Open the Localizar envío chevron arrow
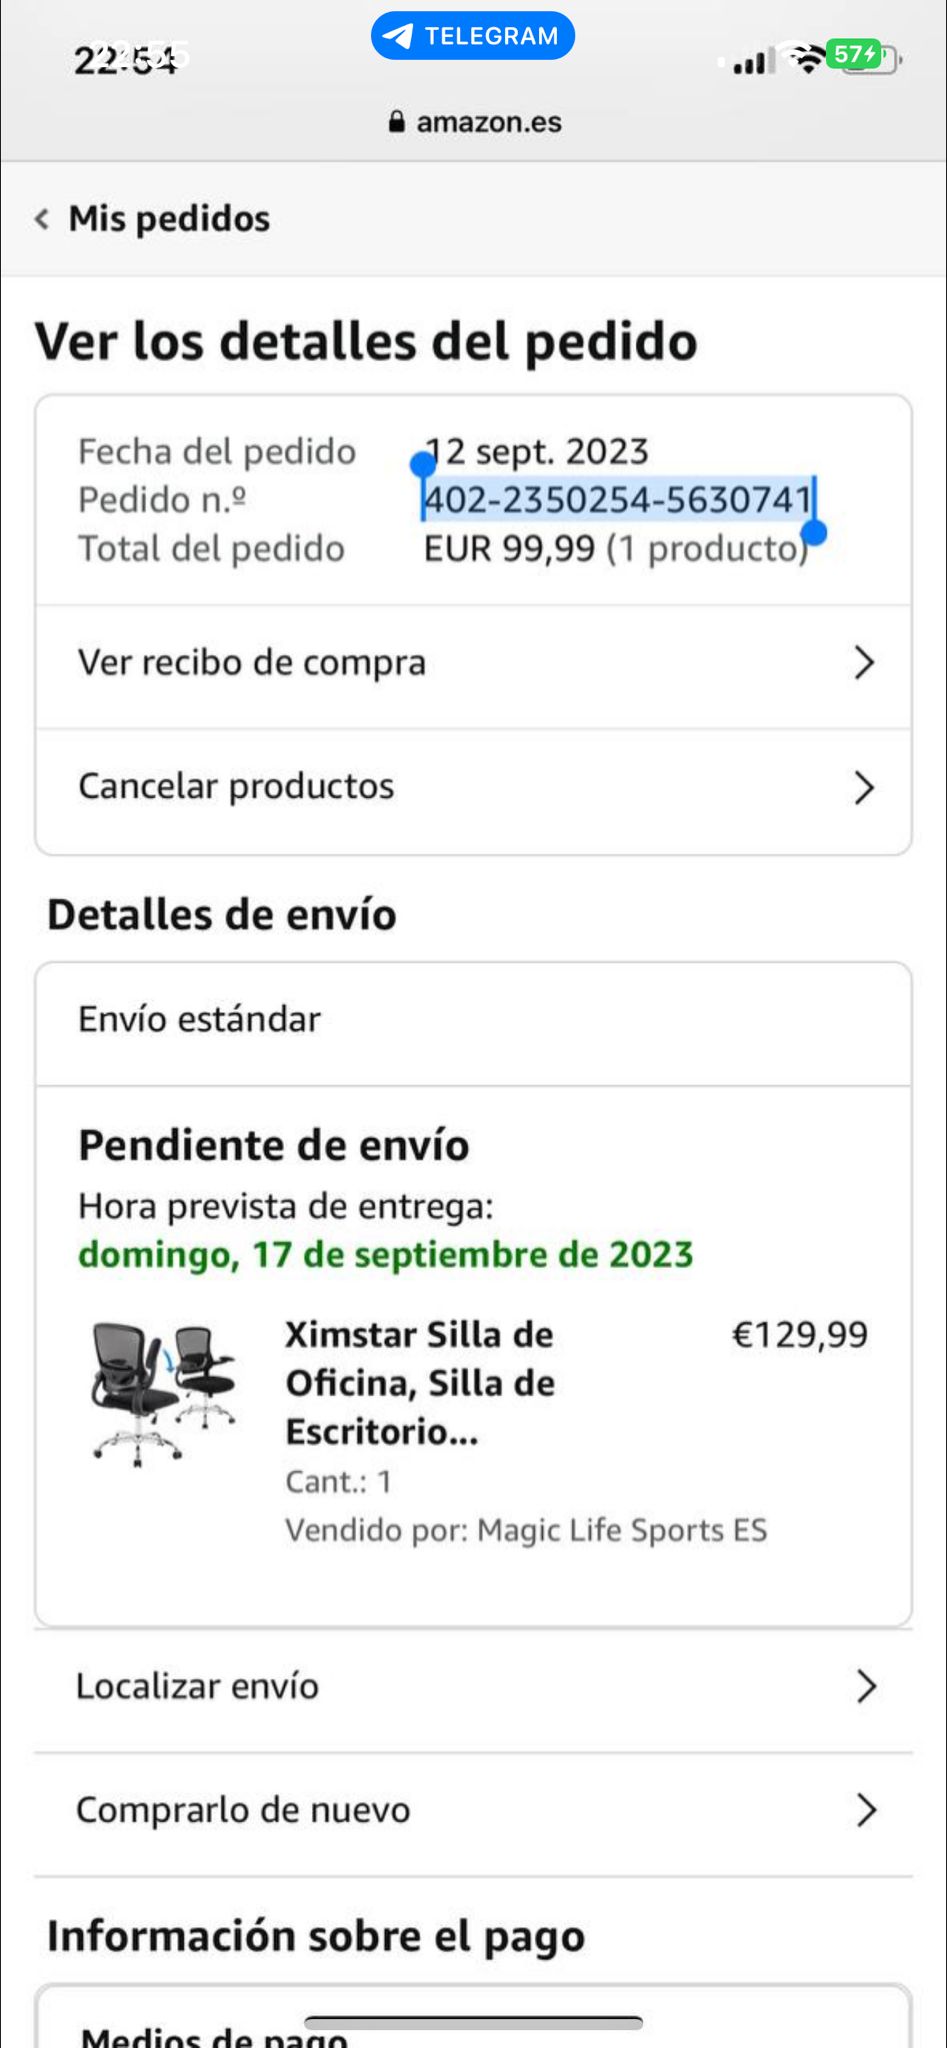Image resolution: width=947 pixels, height=2048 pixels. [866, 1687]
